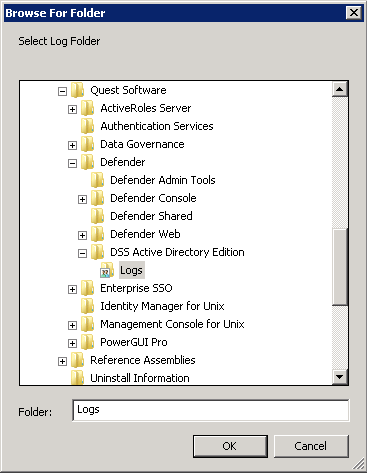Click the scrollbar down arrow

pyautogui.click(x=340, y=377)
